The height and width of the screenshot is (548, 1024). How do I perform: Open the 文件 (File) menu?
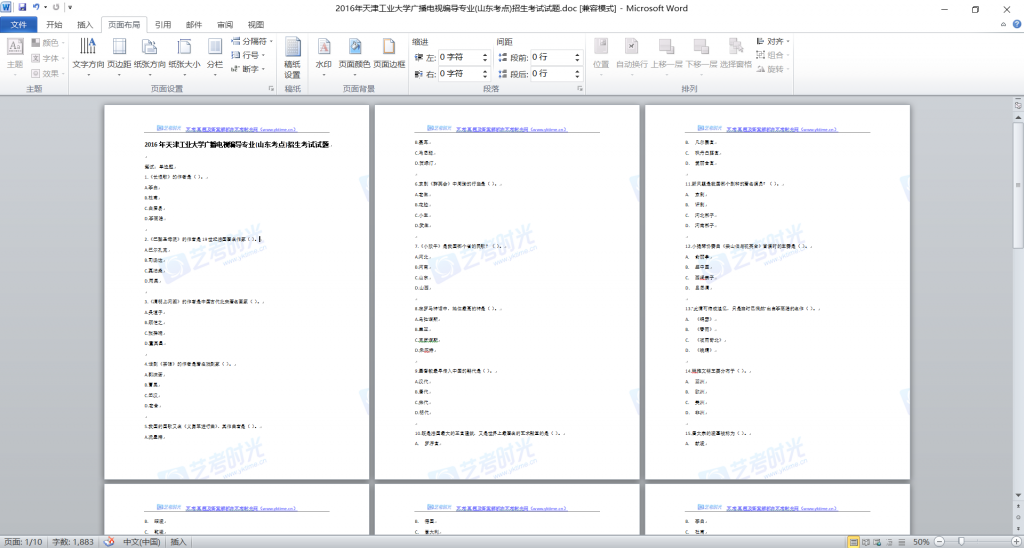tap(18, 24)
